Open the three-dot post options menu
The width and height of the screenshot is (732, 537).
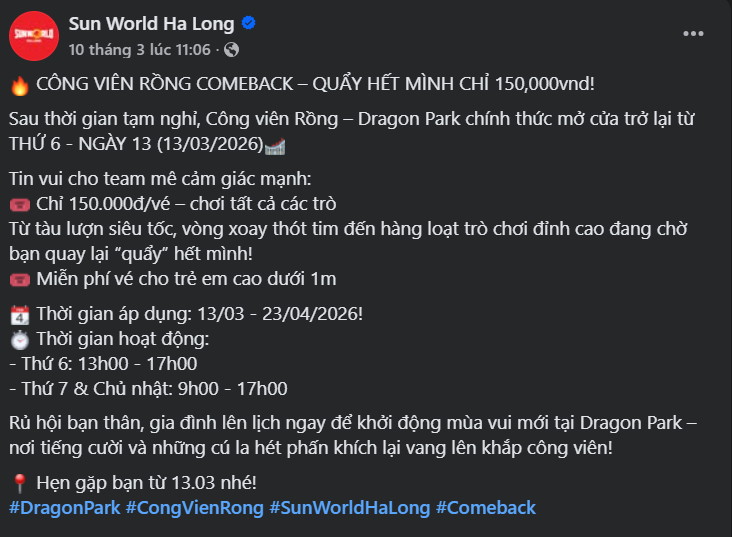(x=693, y=33)
